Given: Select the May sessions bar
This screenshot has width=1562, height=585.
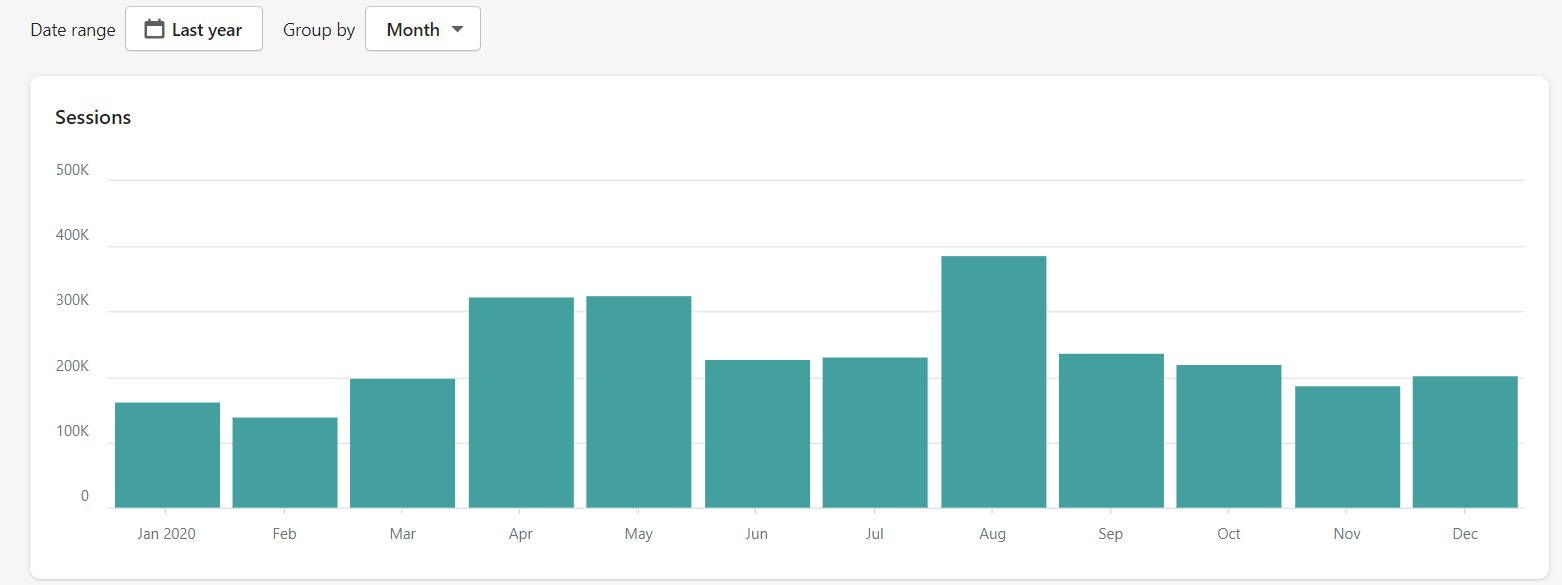Looking at the screenshot, I should click(x=639, y=402).
